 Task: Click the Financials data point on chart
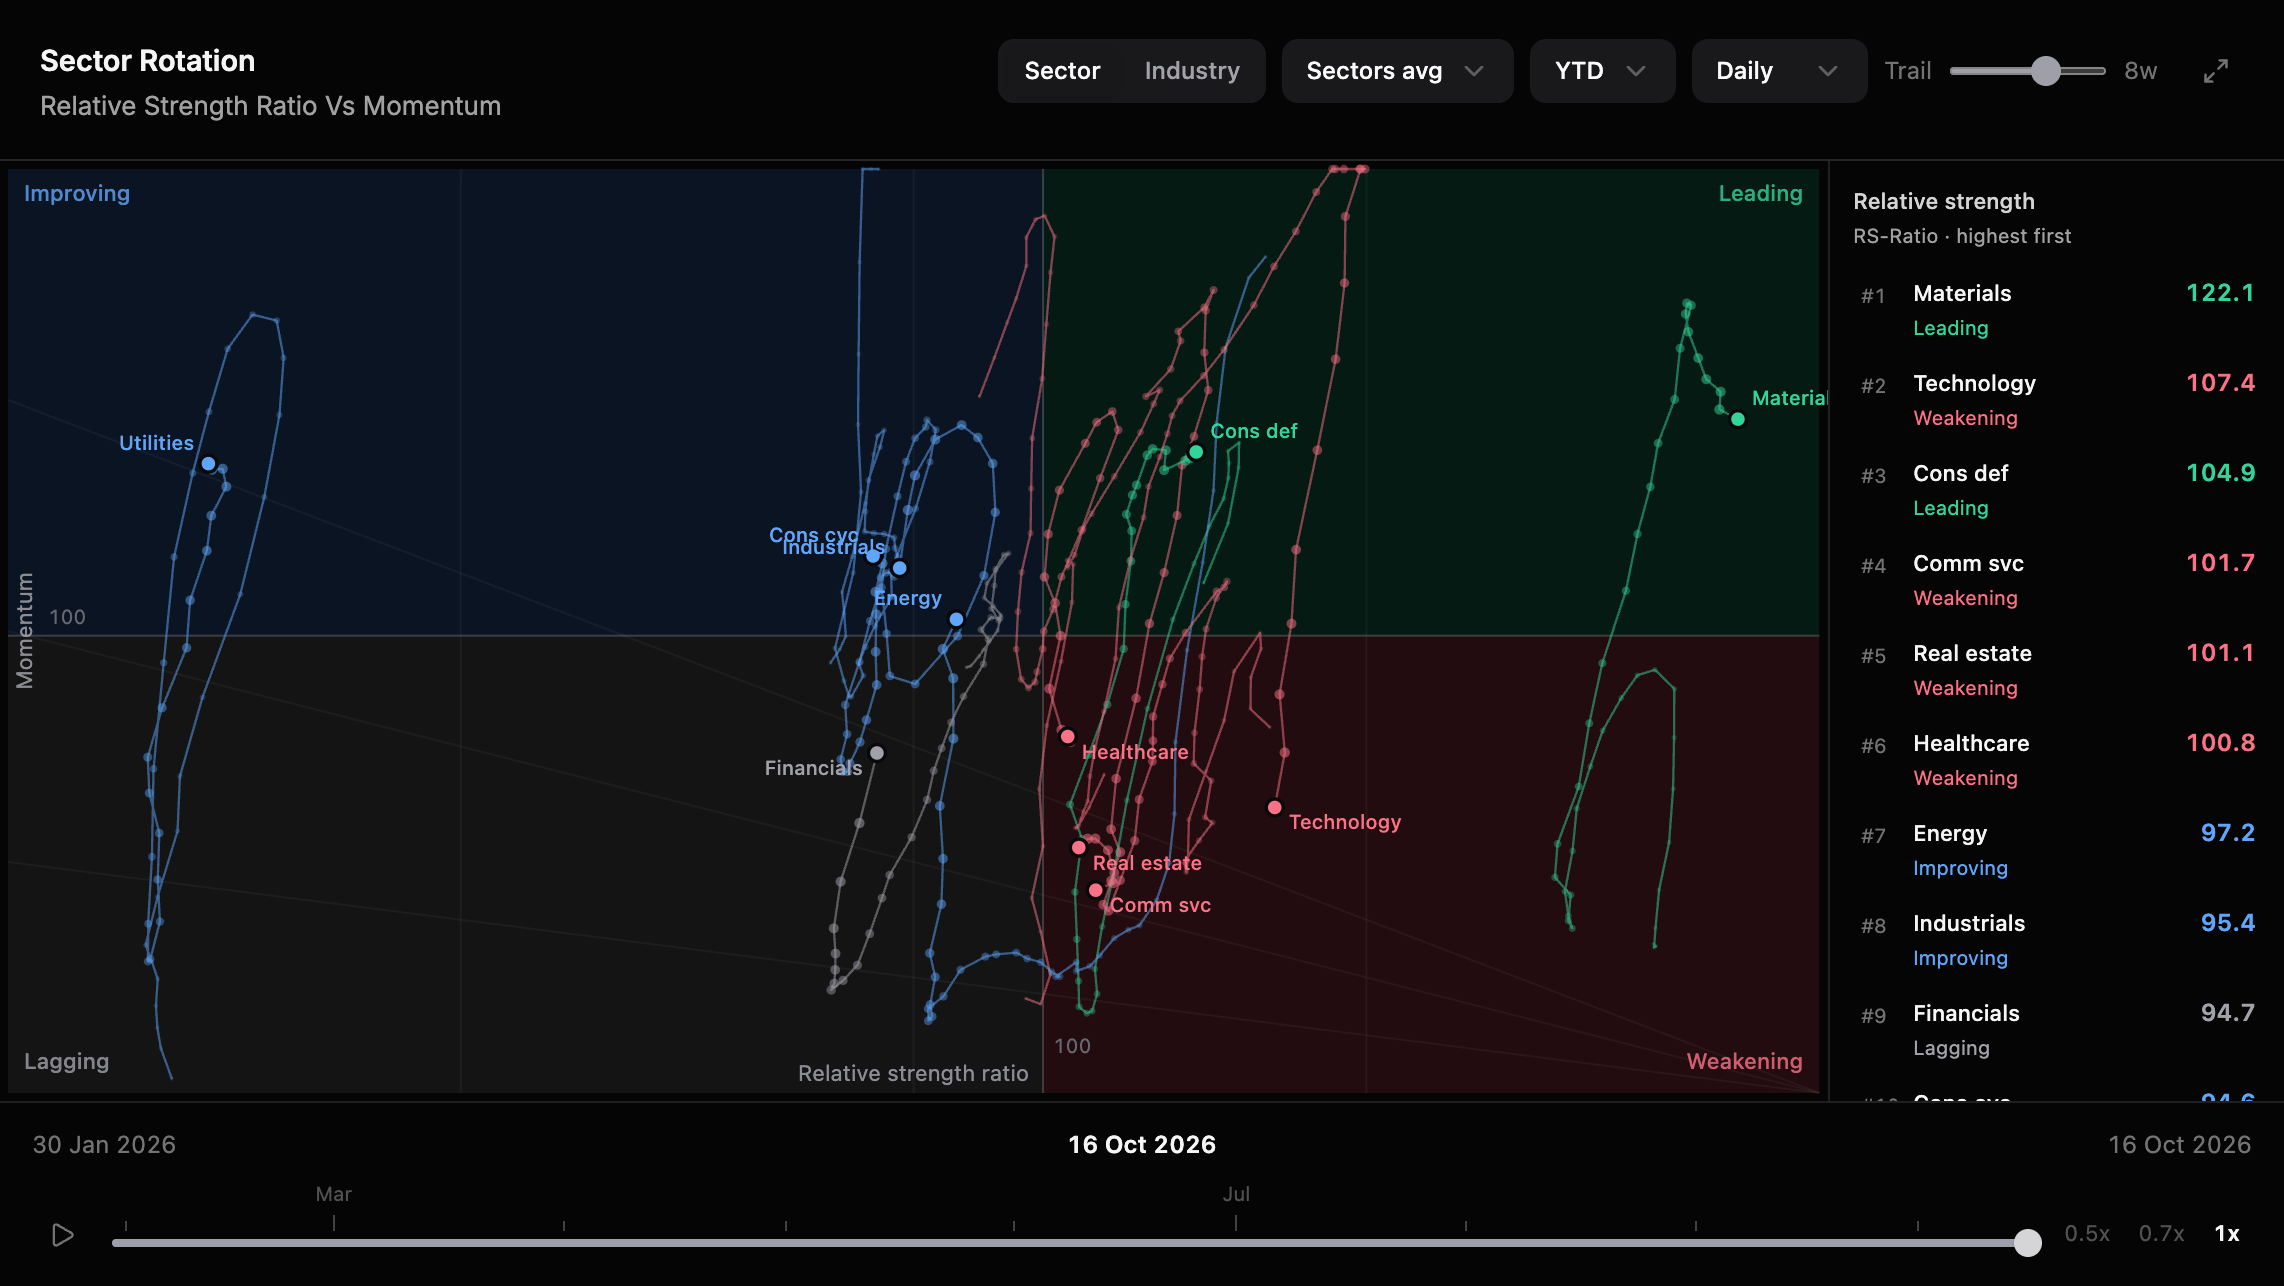click(x=877, y=753)
